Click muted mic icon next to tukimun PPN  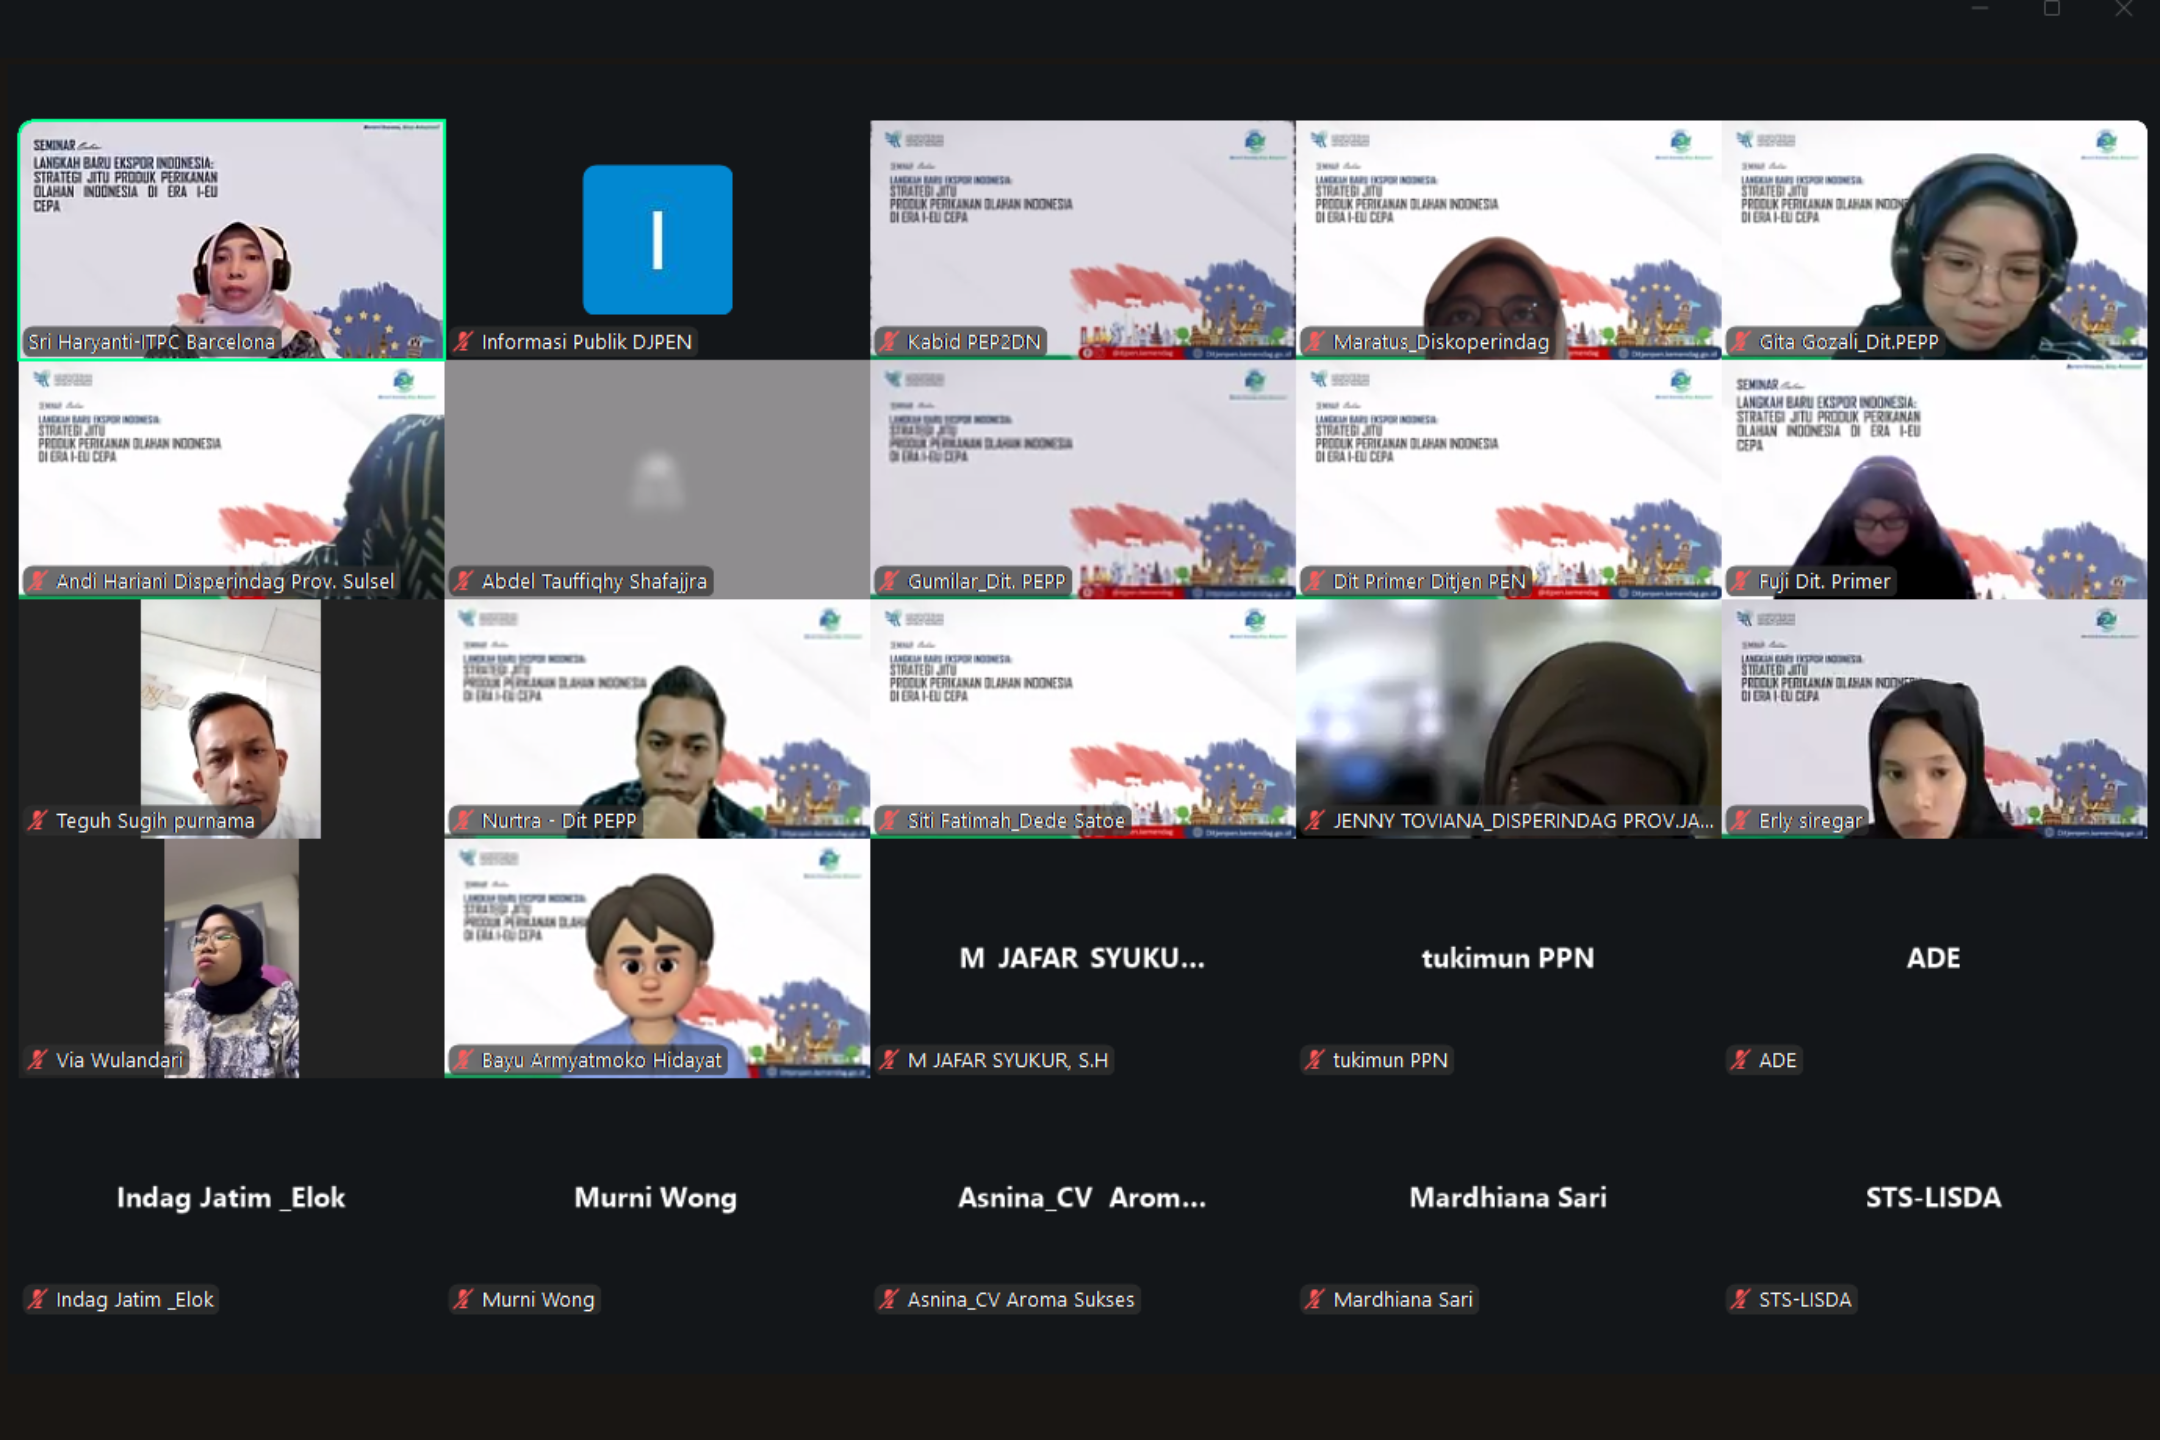pos(1315,1060)
